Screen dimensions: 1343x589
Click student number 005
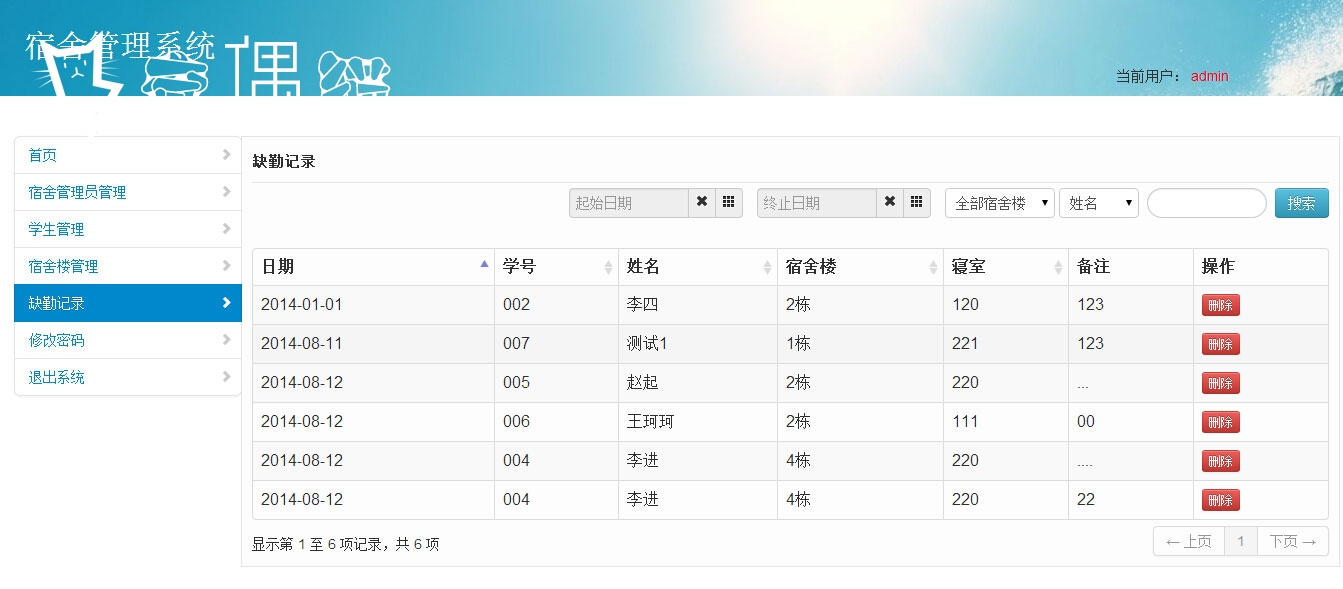(516, 382)
